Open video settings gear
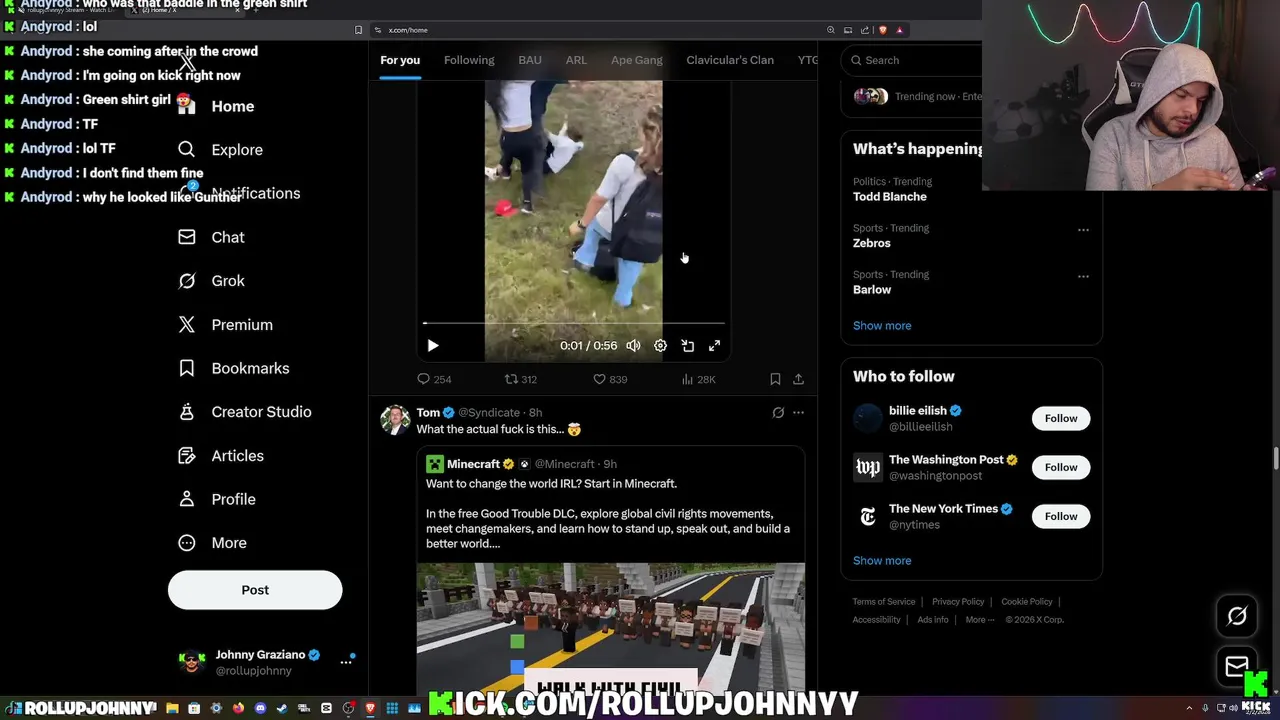Screen dimensions: 1280x720 tap(660, 346)
